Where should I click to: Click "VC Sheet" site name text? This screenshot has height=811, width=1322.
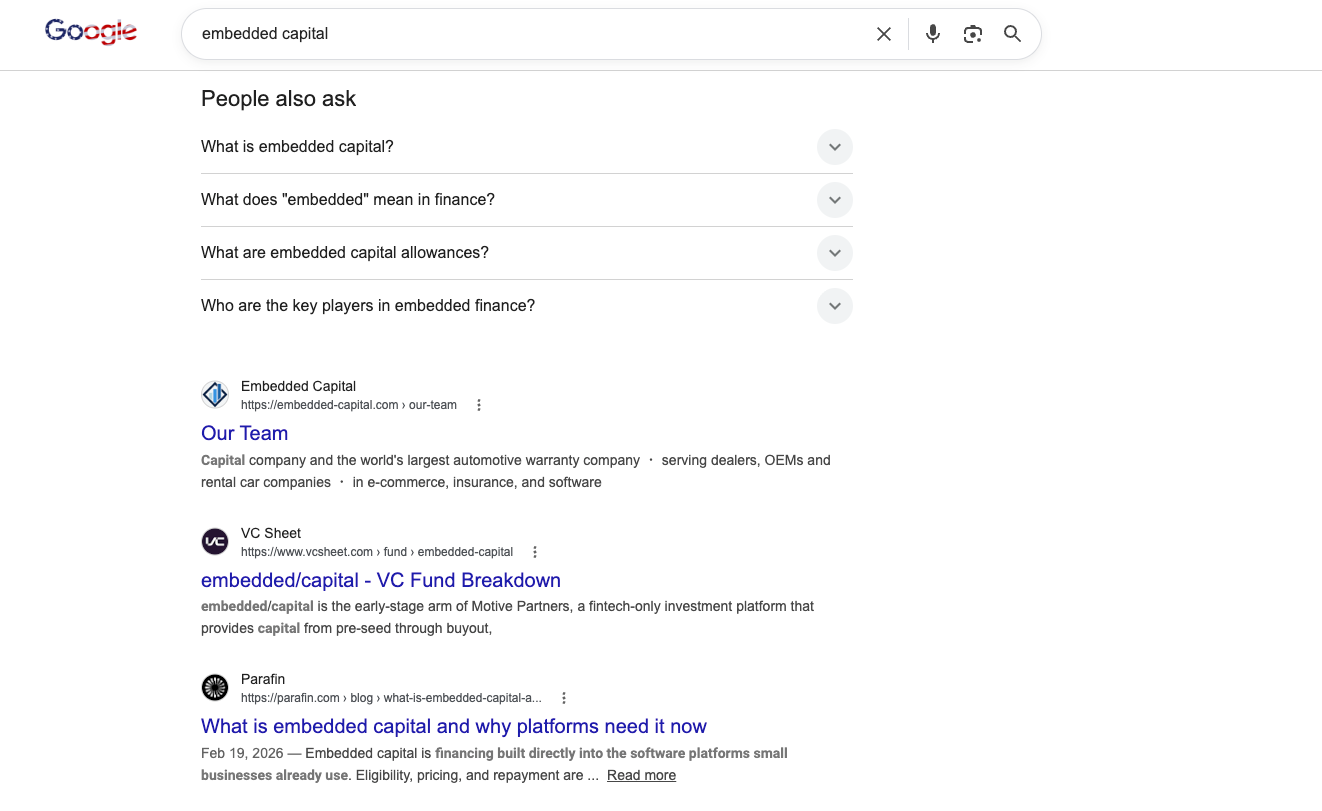pyautogui.click(x=271, y=533)
